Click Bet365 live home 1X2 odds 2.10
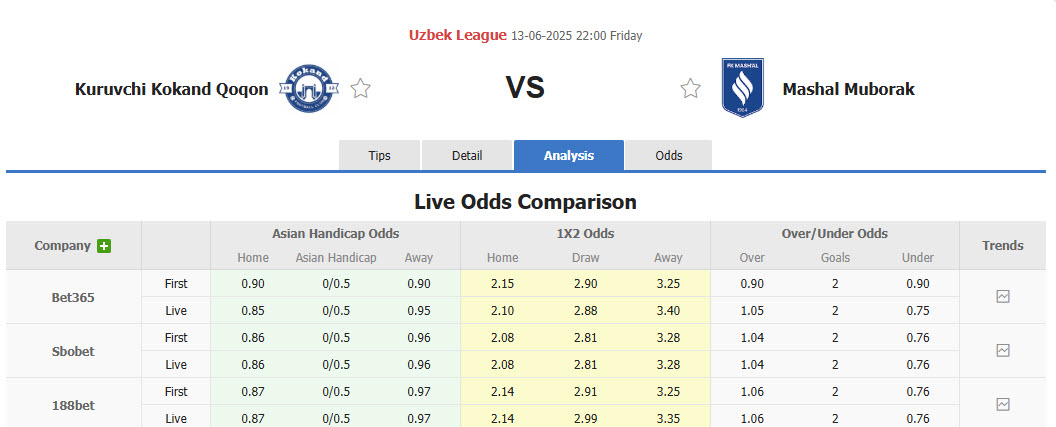The width and height of the screenshot is (1056, 427). [x=502, y=310]
